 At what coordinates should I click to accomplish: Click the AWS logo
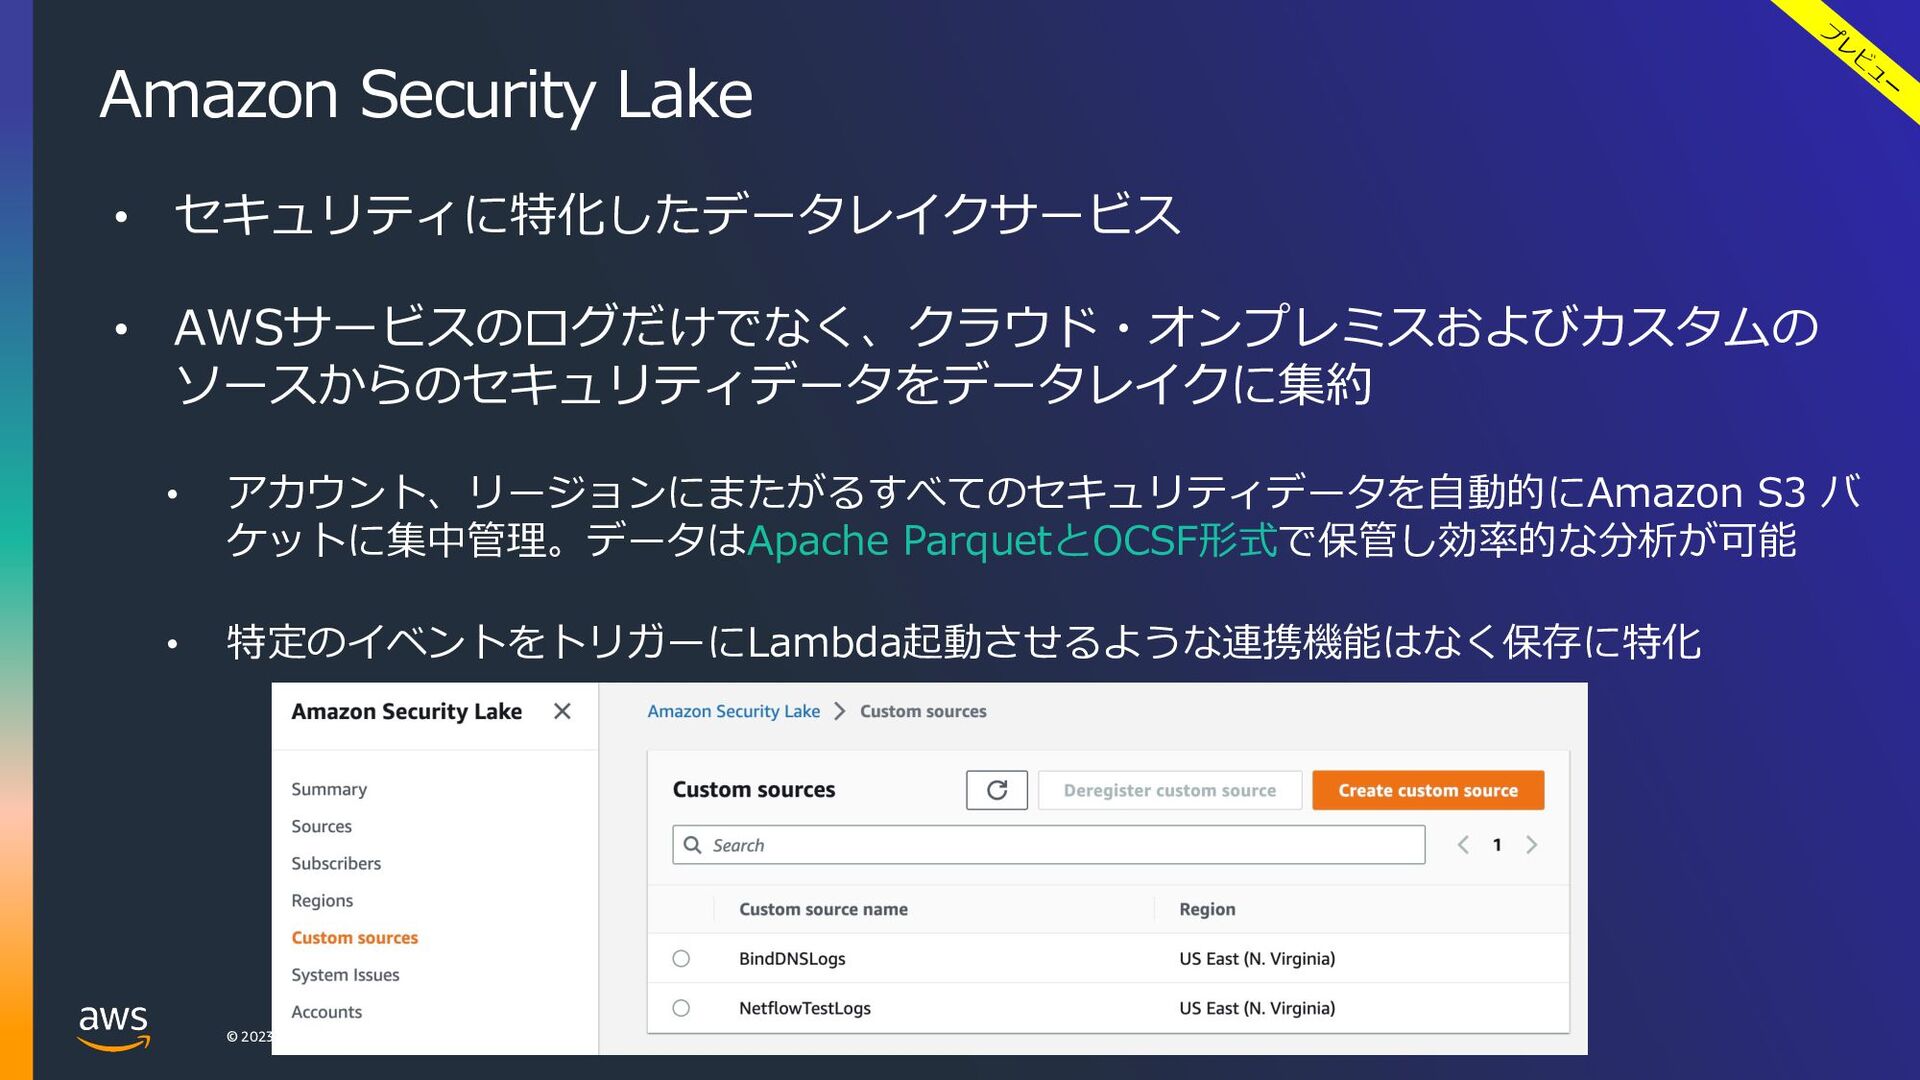(114, 1028)
